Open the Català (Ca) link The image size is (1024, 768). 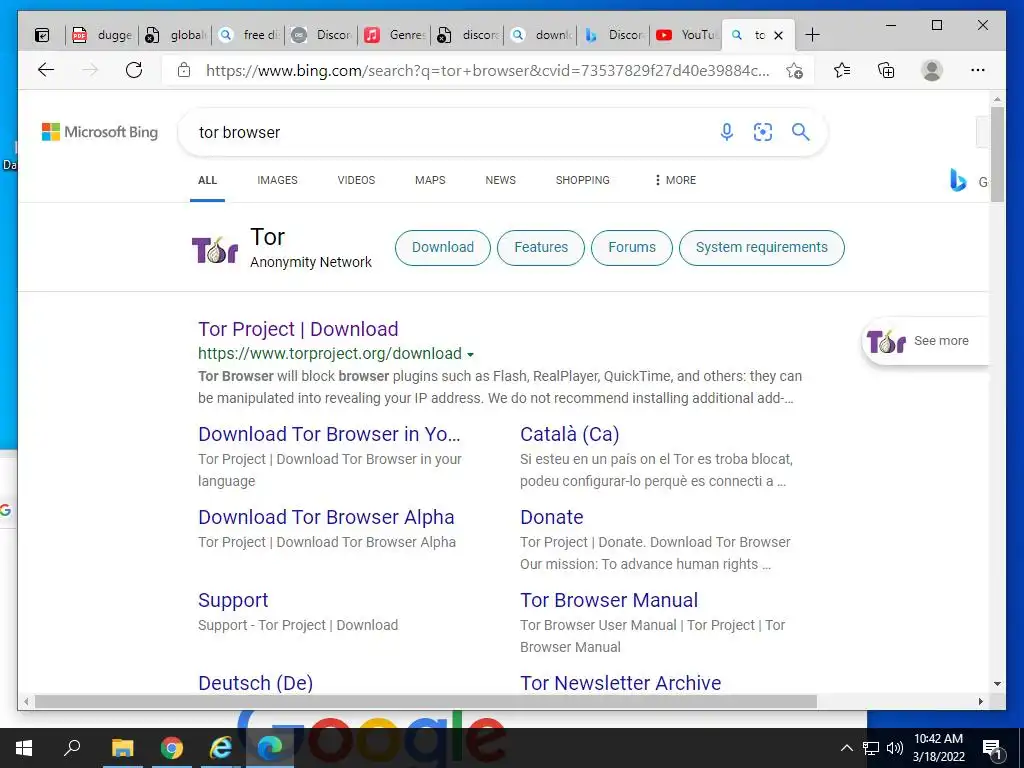coord(569,434)
